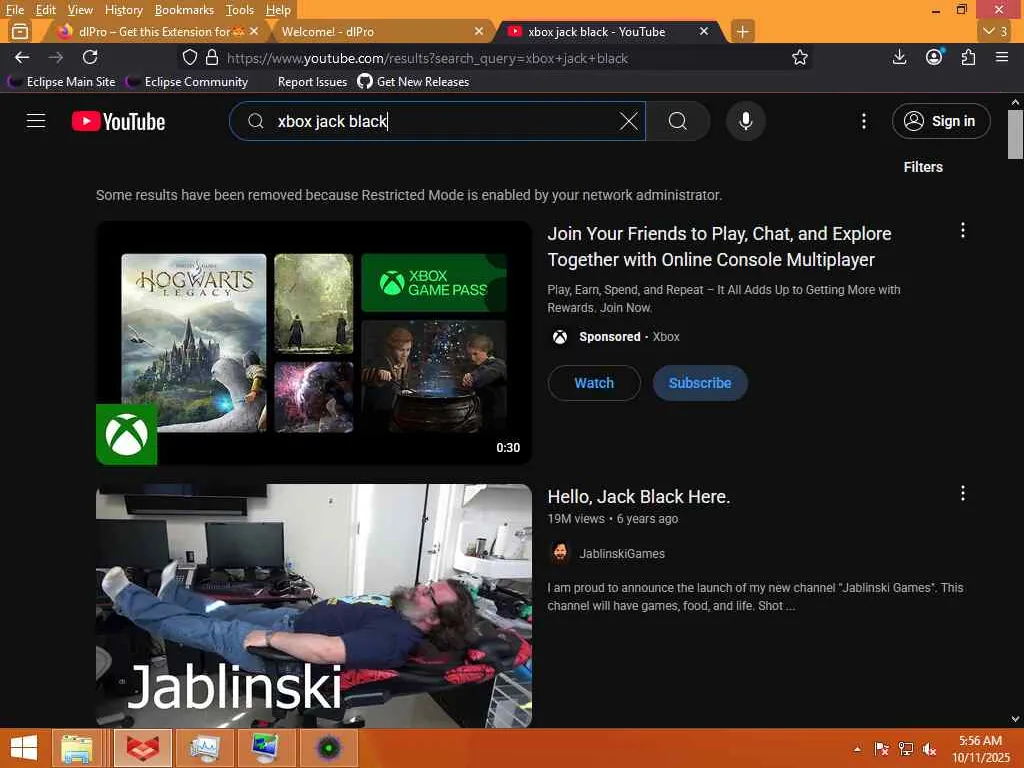Image resolution: width=1024 pixels, height=768 pixels.
Task: Go to YouTube home via logo
Action: click(x=118, y=121)
